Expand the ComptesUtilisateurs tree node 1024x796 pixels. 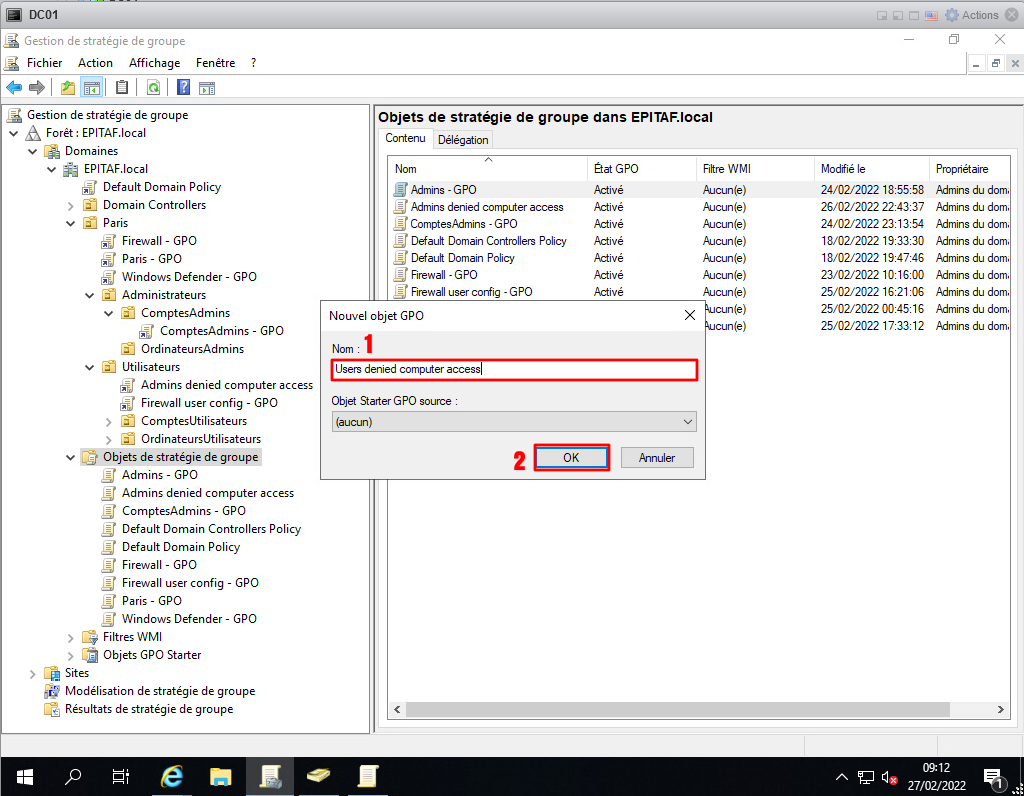coord(109,421)
